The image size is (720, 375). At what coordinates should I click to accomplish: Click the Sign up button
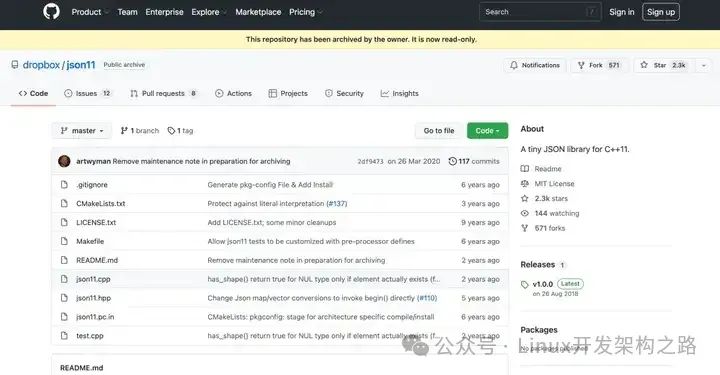pyautogui.click(x=661, y=12)
